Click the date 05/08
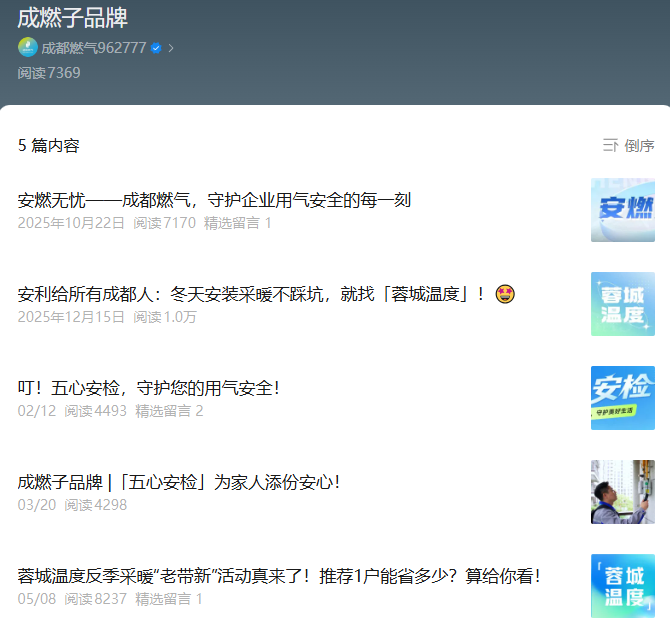The image size is (670, 633). [x=37, y=599]
